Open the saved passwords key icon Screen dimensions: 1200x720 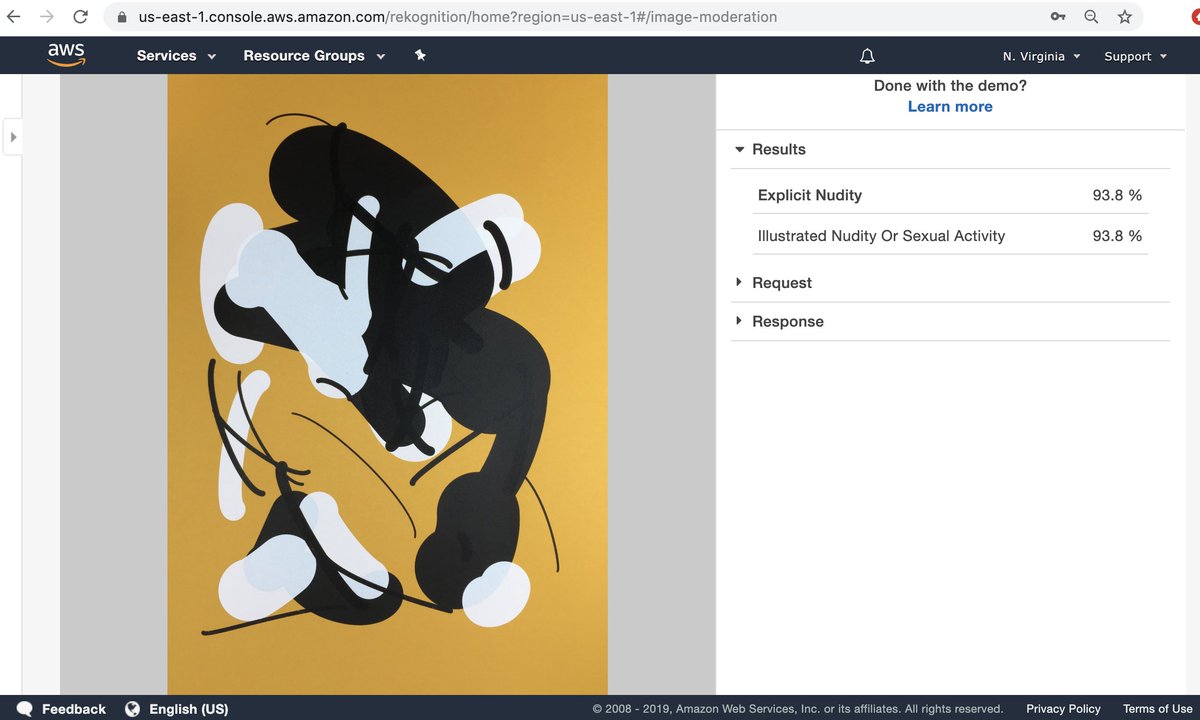coord(1058,17)
